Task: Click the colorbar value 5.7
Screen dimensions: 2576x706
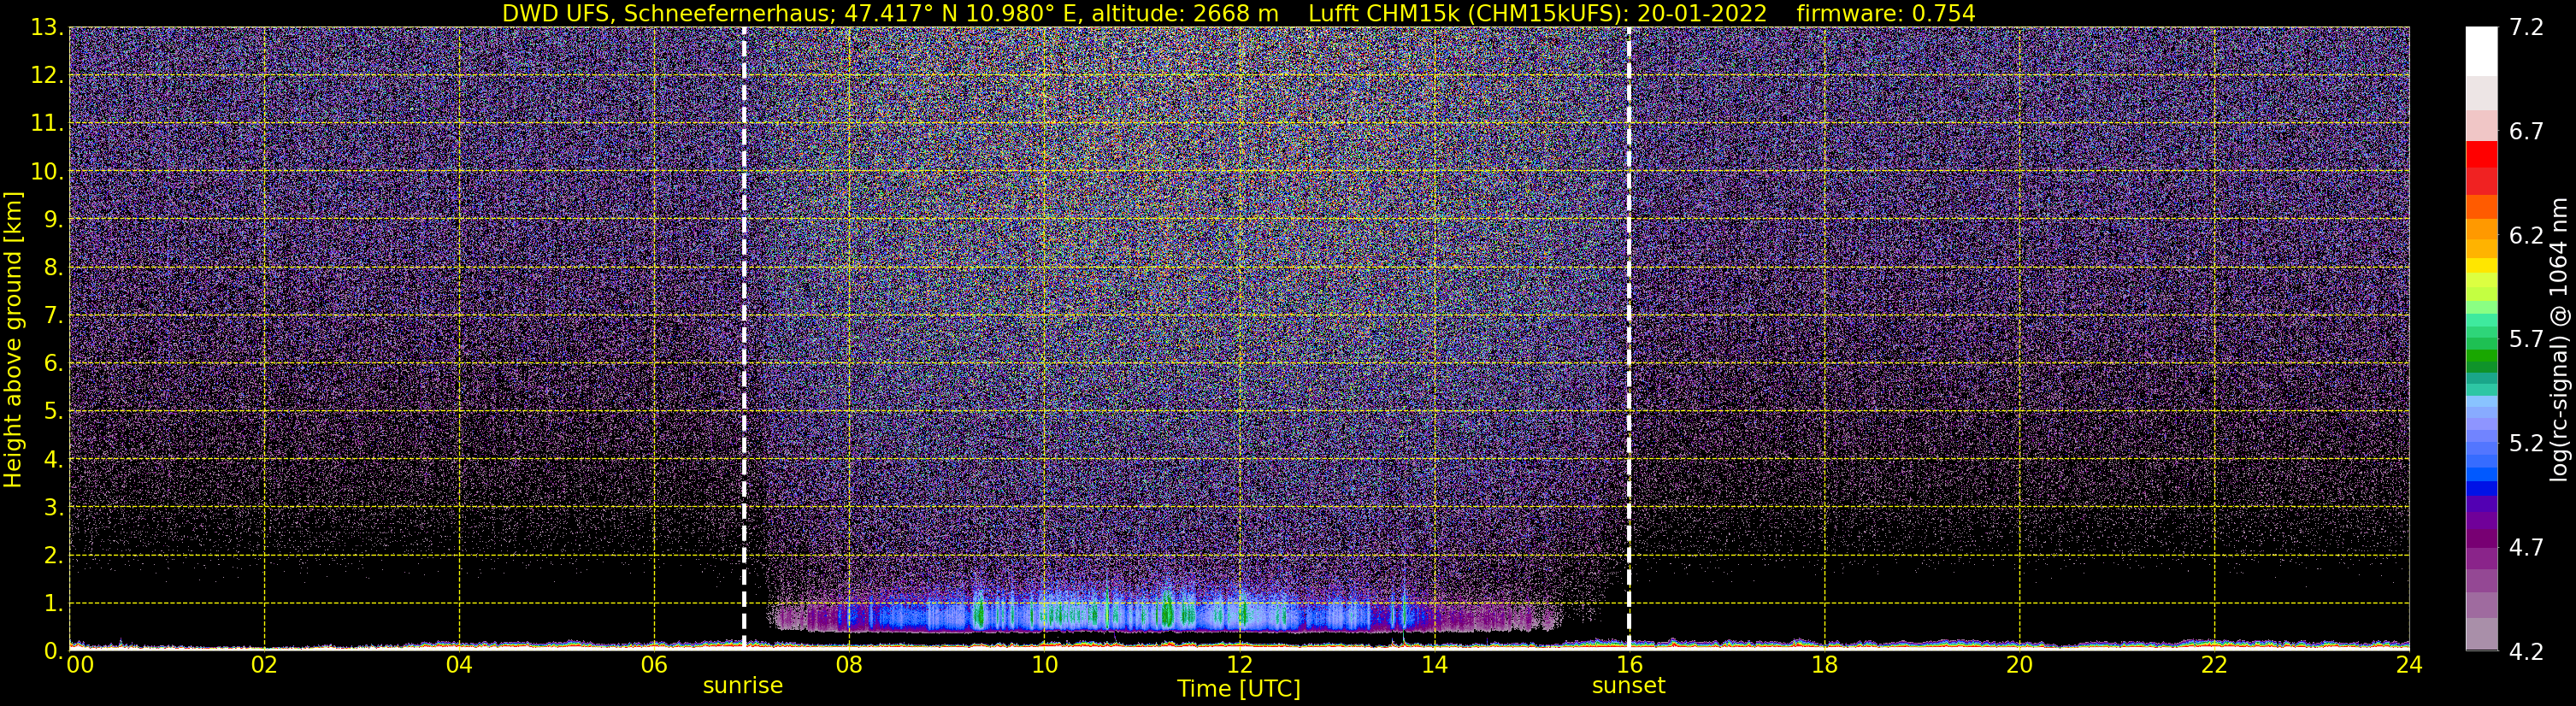Action: 2526,339
